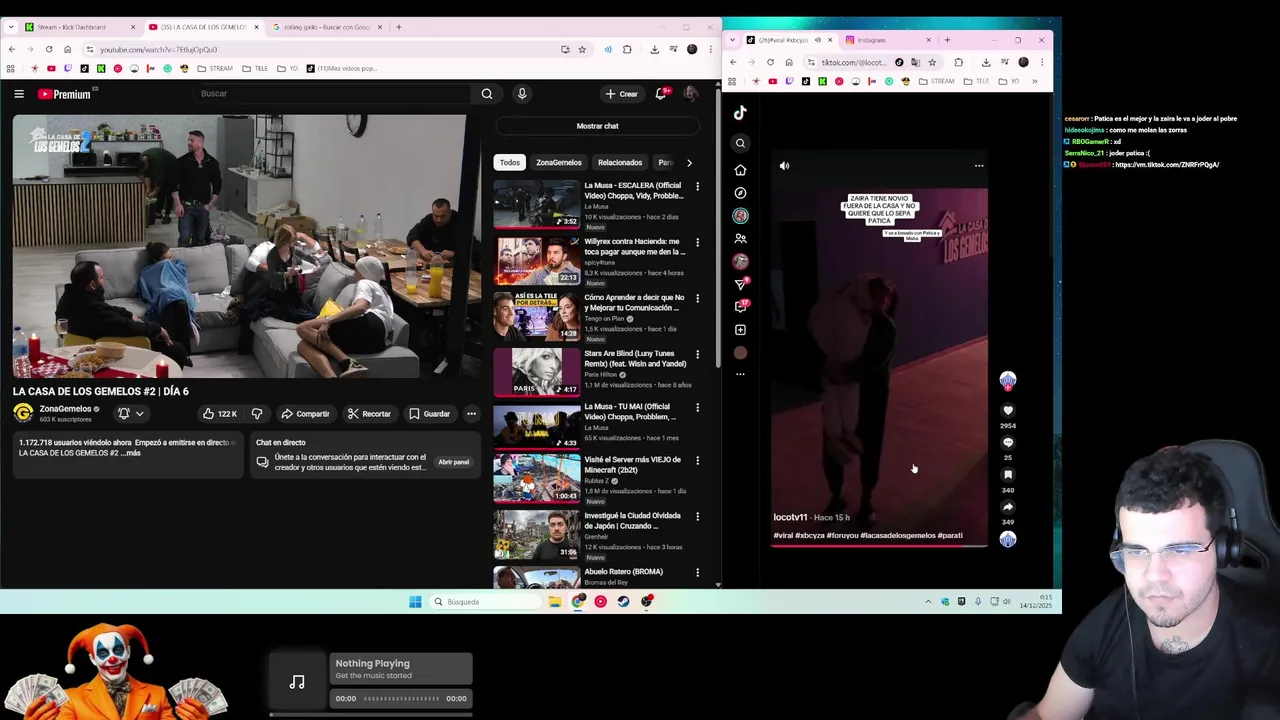The image size is (1280, 720).
Task: Click the Crear button on YouTube
Action: [x=621, y=94]
